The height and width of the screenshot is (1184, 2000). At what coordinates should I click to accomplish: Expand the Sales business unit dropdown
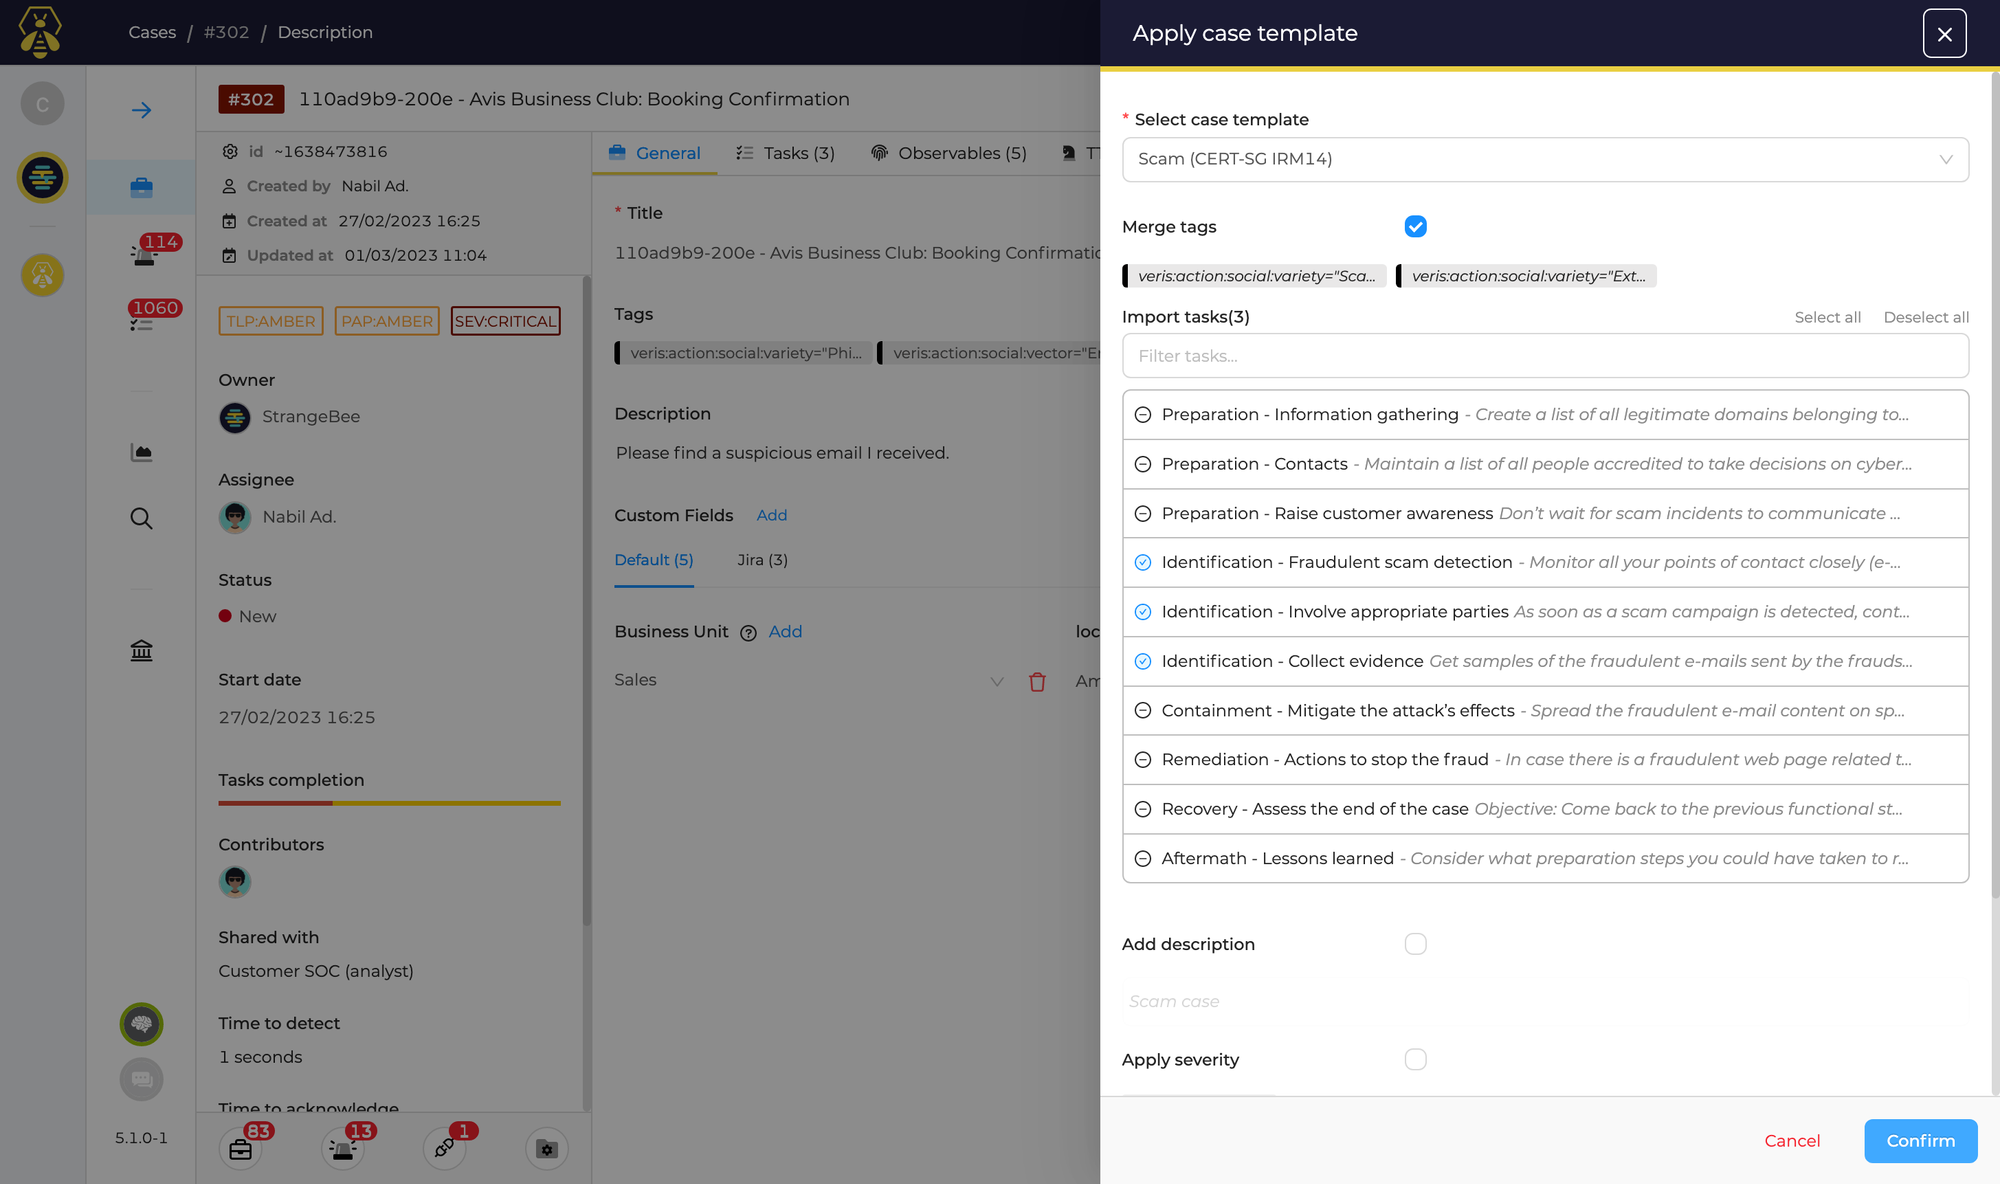coord(996,681)
